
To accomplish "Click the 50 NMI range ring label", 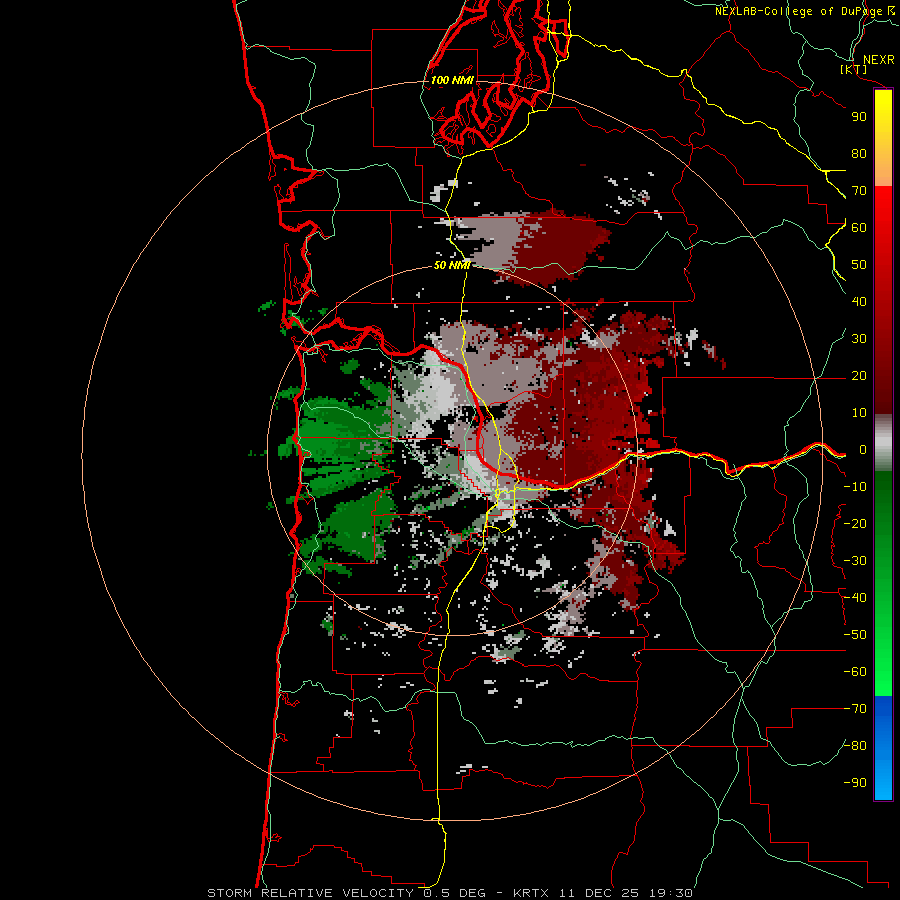I will coord(452,265).
